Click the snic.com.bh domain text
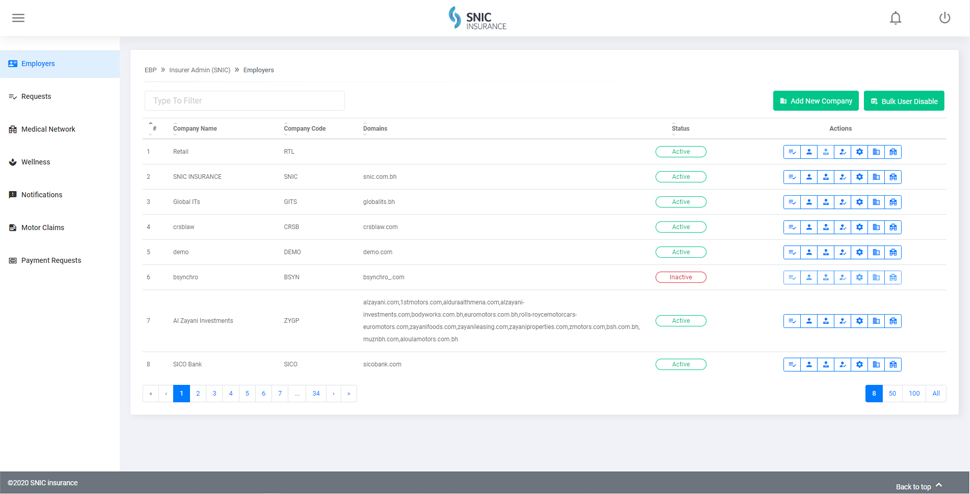Image resolution: width=970 pixels, height=494 pixels. (x=380, y=177)
